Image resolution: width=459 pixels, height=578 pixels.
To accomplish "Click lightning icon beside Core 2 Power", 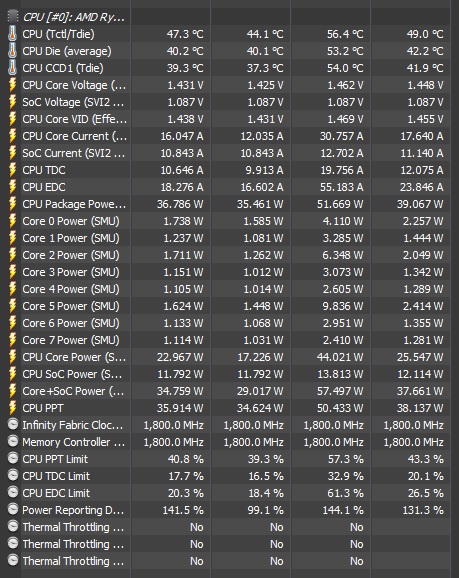I will pos(13,254).
